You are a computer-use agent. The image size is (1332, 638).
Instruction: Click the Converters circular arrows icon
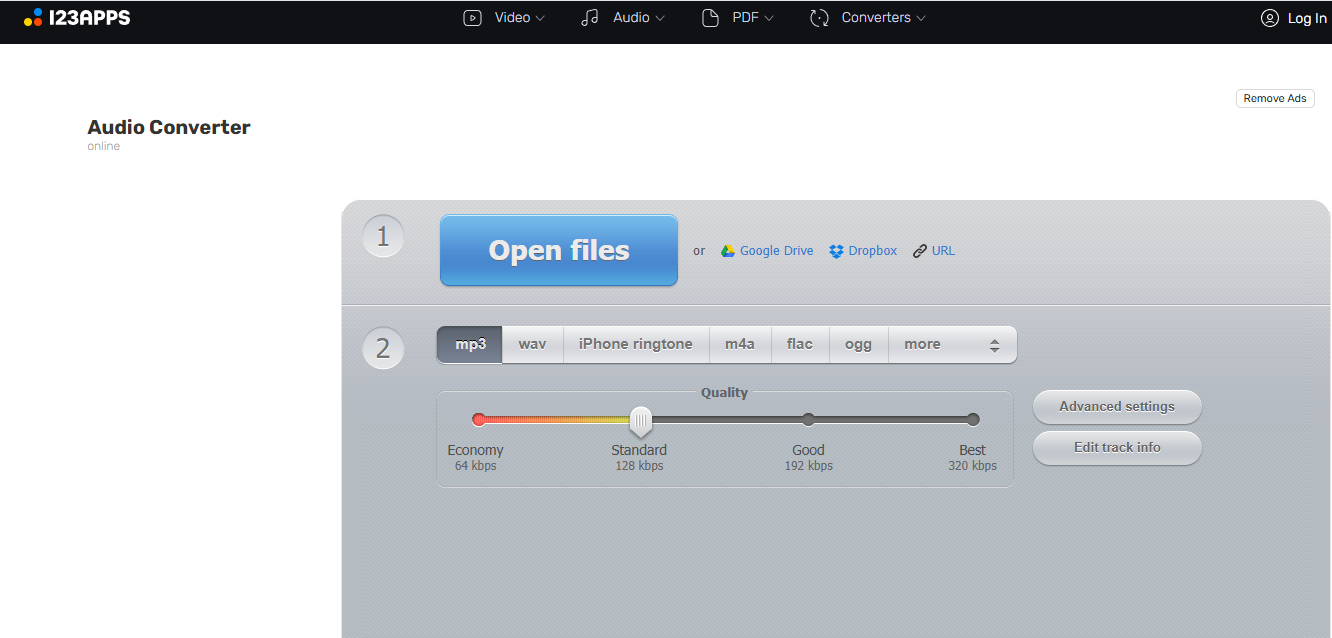(820, 18)
